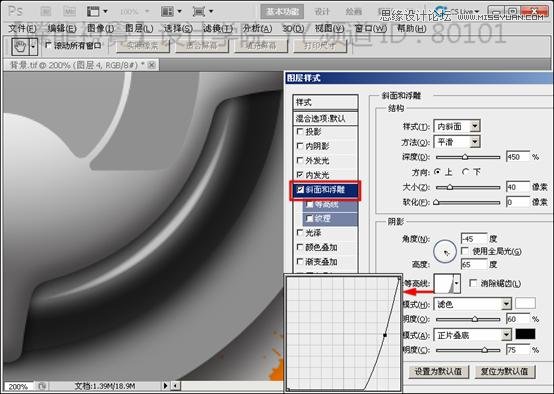Click the 深度 slider handle
The height and width of the screenshot is (394, 554).
(465, 157)
